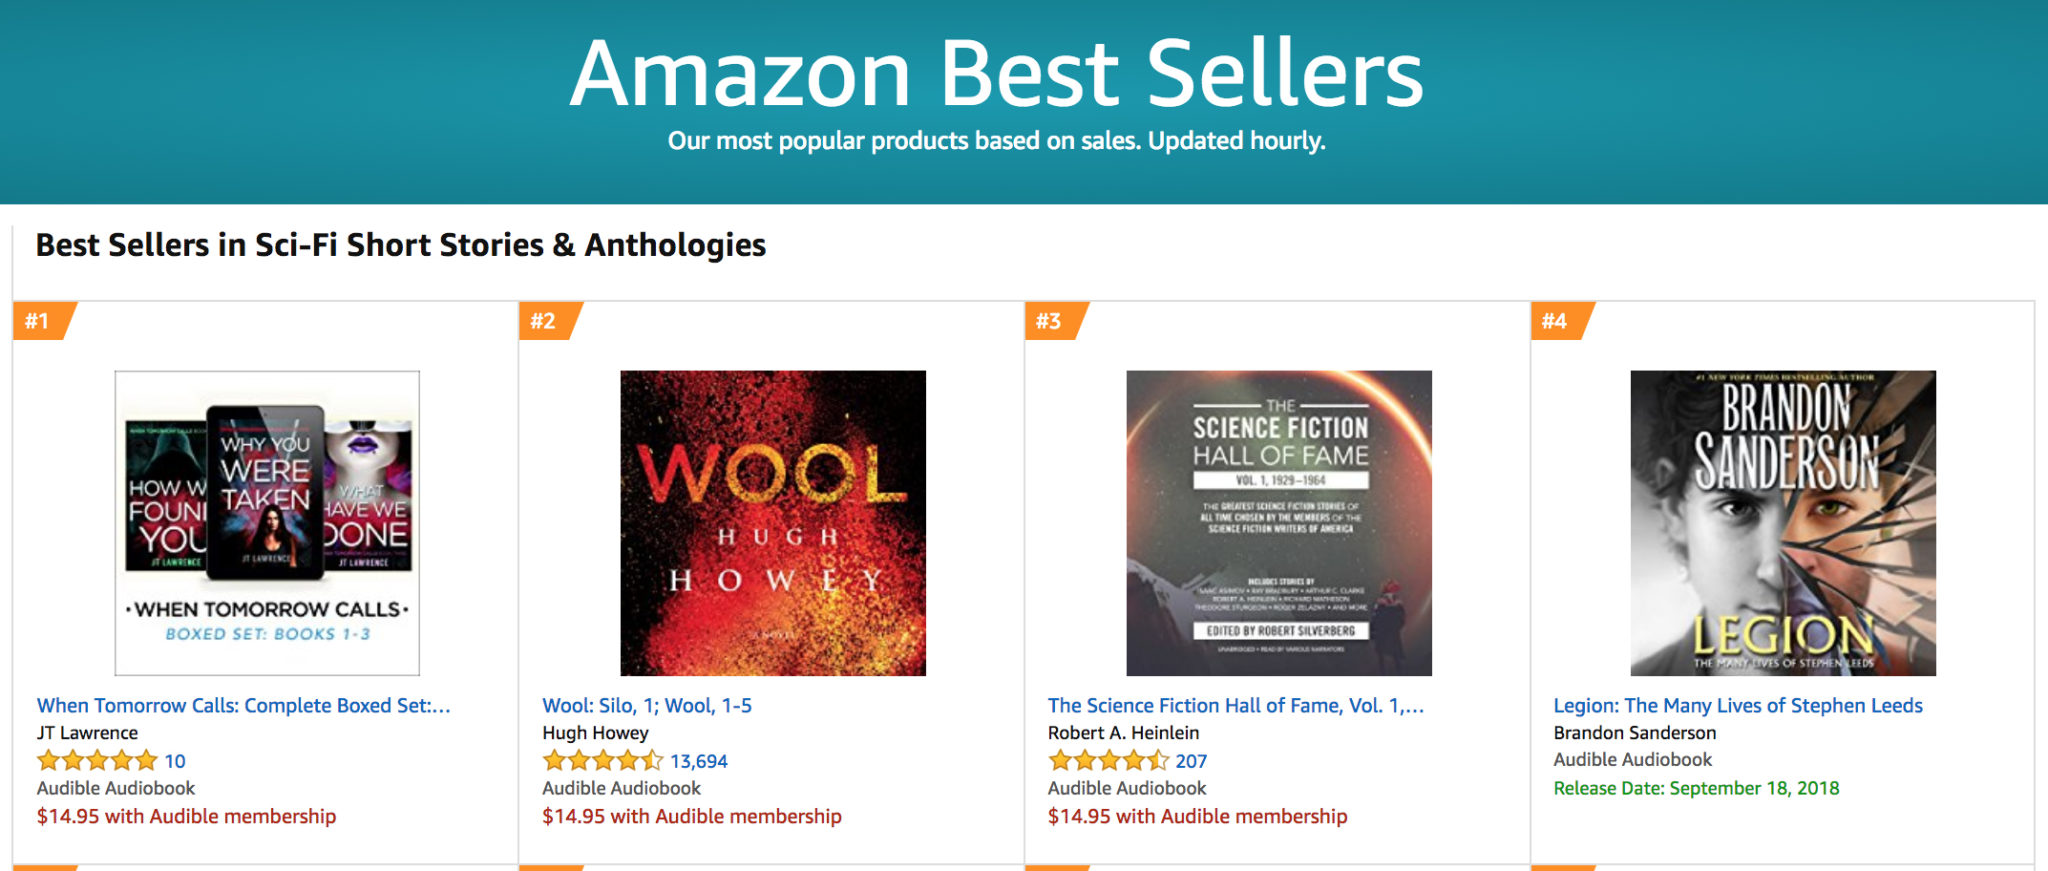The height and width of the screenshot is (871, 2048).
Task: Open the Wool book cover image
Action: (773, 523)
